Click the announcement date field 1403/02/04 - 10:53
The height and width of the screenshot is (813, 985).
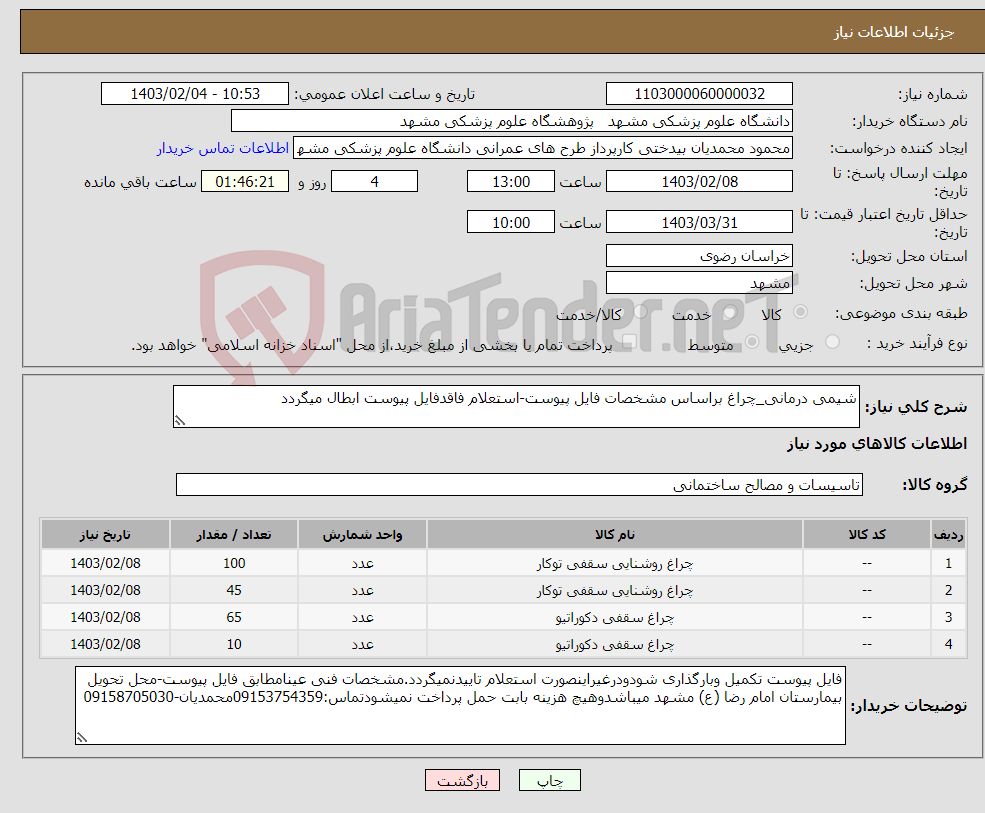coord(195,94)
